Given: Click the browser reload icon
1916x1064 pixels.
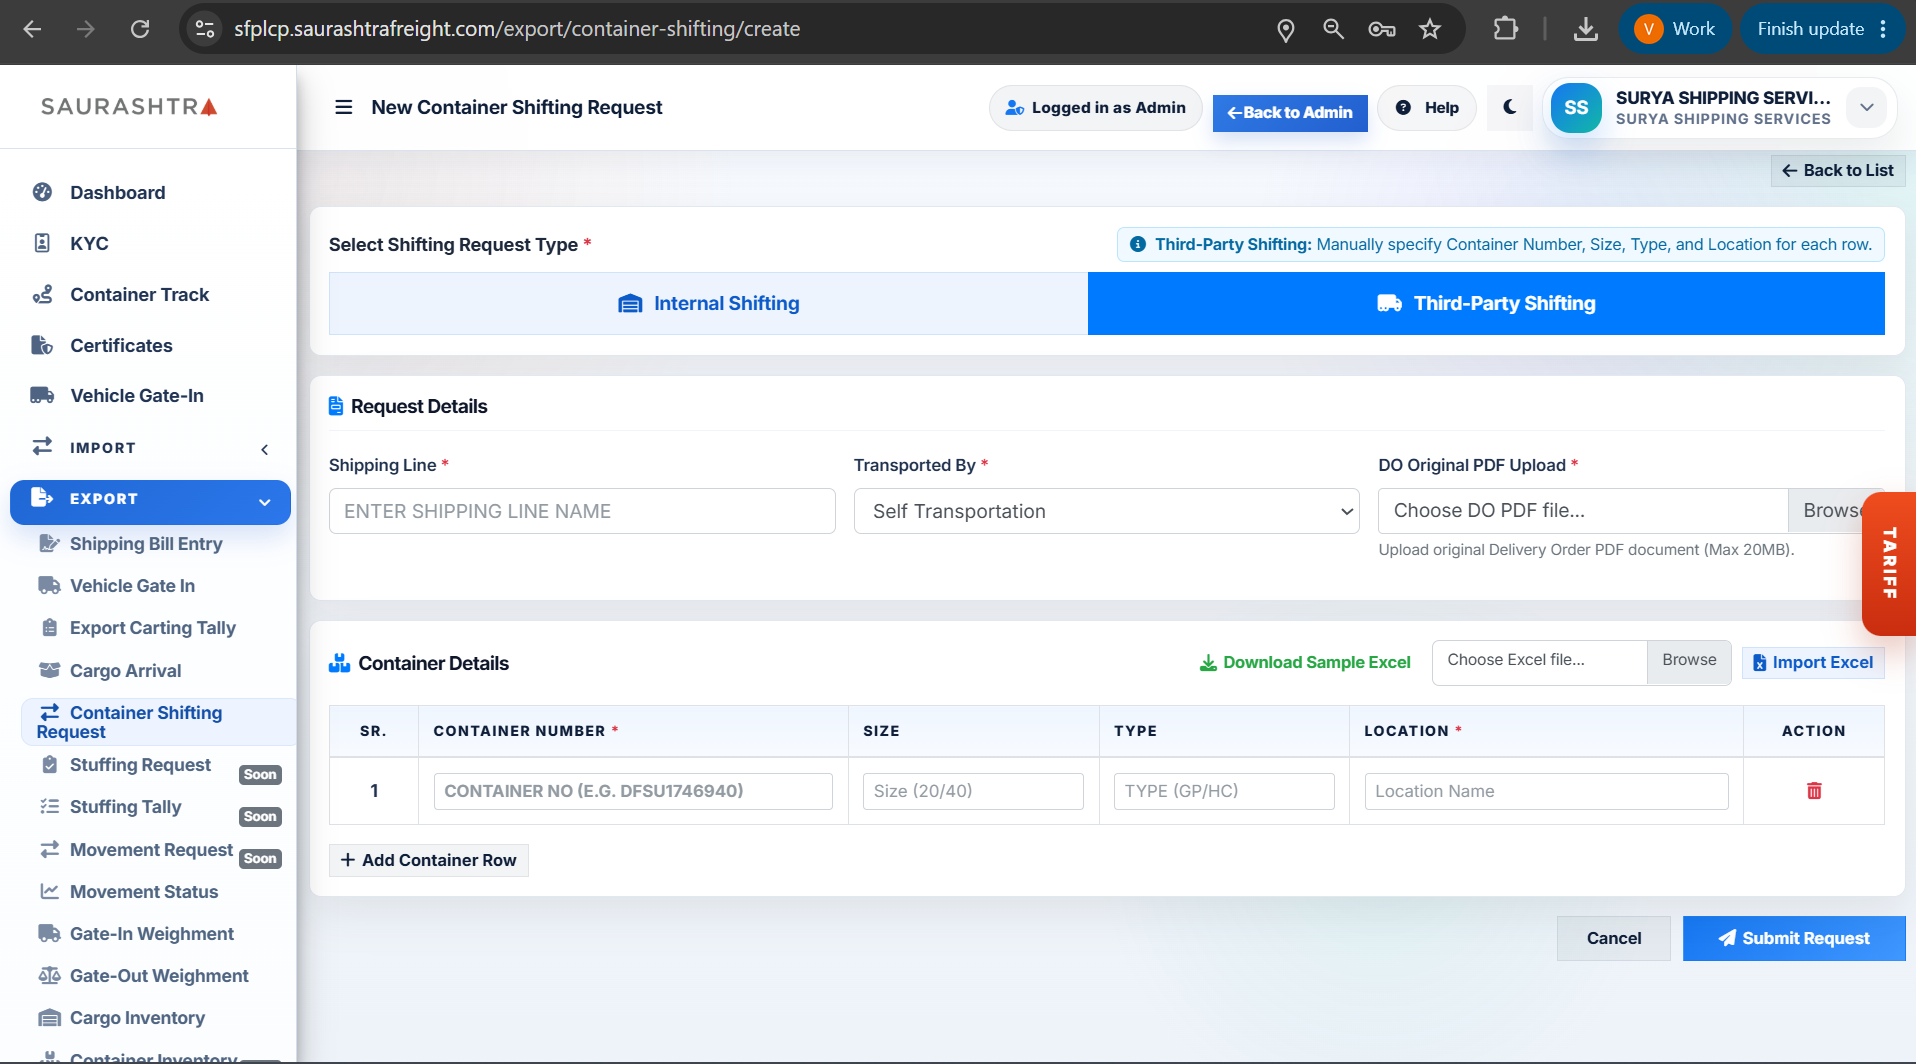Looking at the screenshot, I should (x=140, y=29).
